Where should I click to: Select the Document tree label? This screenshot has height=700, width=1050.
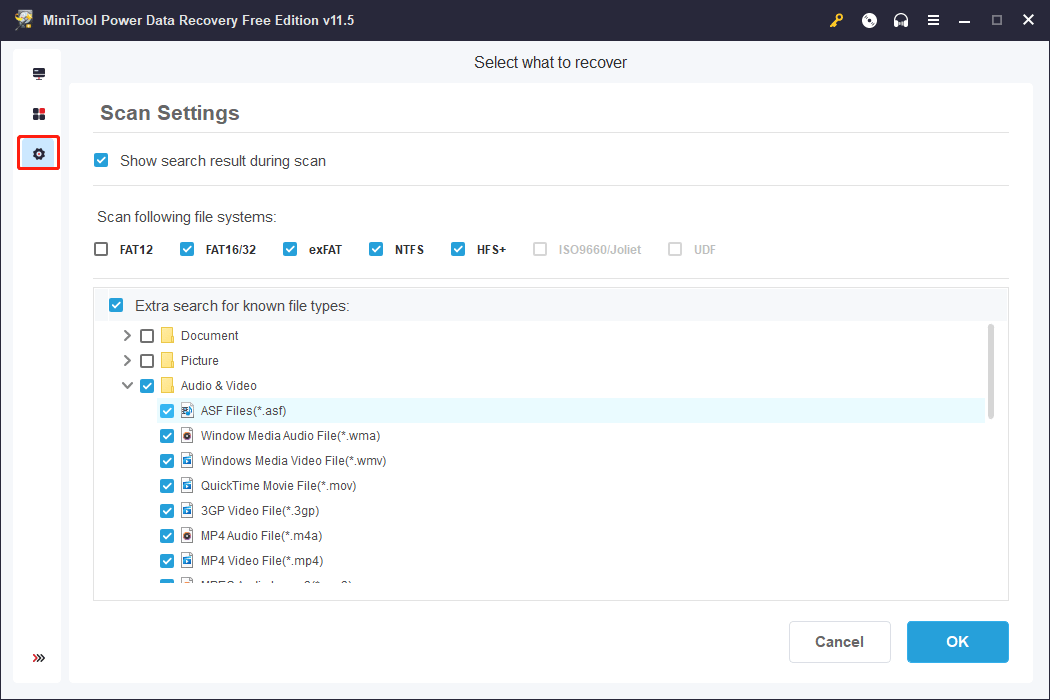click(x=210, y=336)
